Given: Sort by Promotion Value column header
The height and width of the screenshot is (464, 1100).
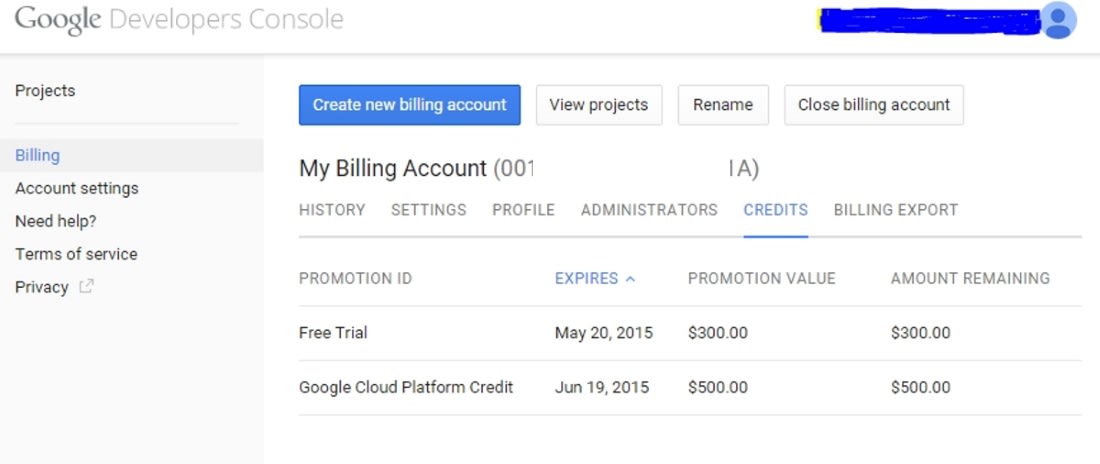Looking at the screenshot, I should pos(761,279).
